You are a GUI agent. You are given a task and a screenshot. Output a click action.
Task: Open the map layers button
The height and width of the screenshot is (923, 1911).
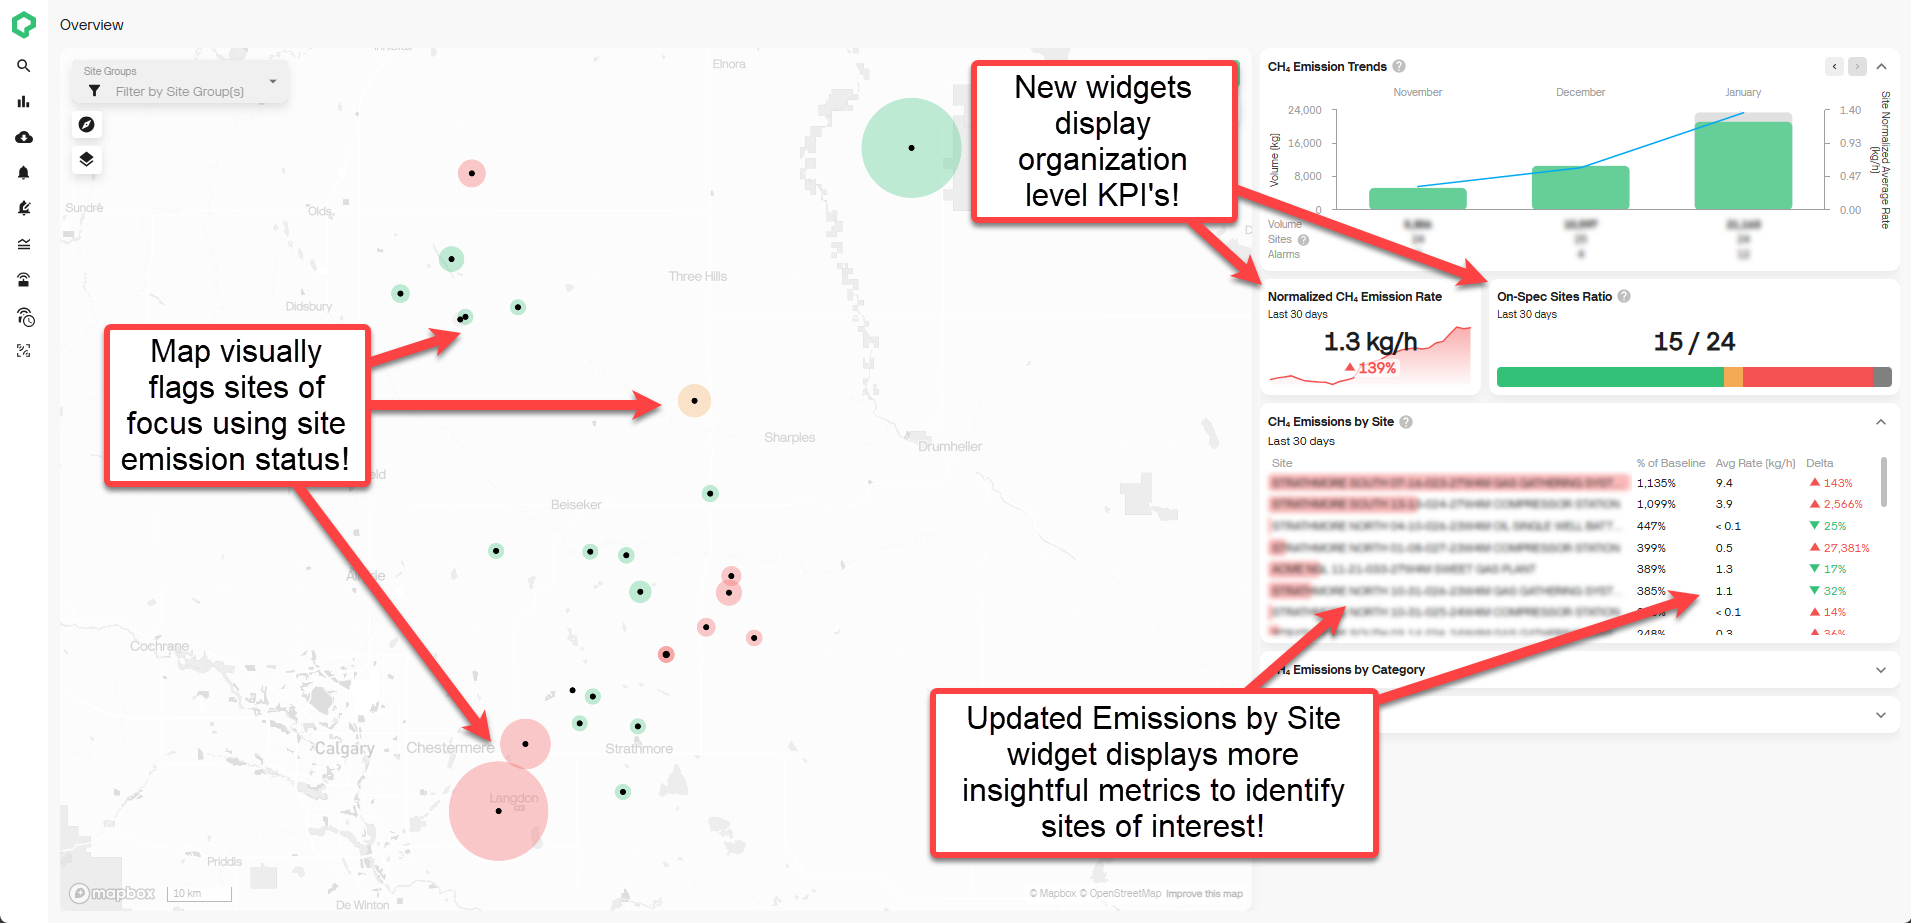point(87,160)
